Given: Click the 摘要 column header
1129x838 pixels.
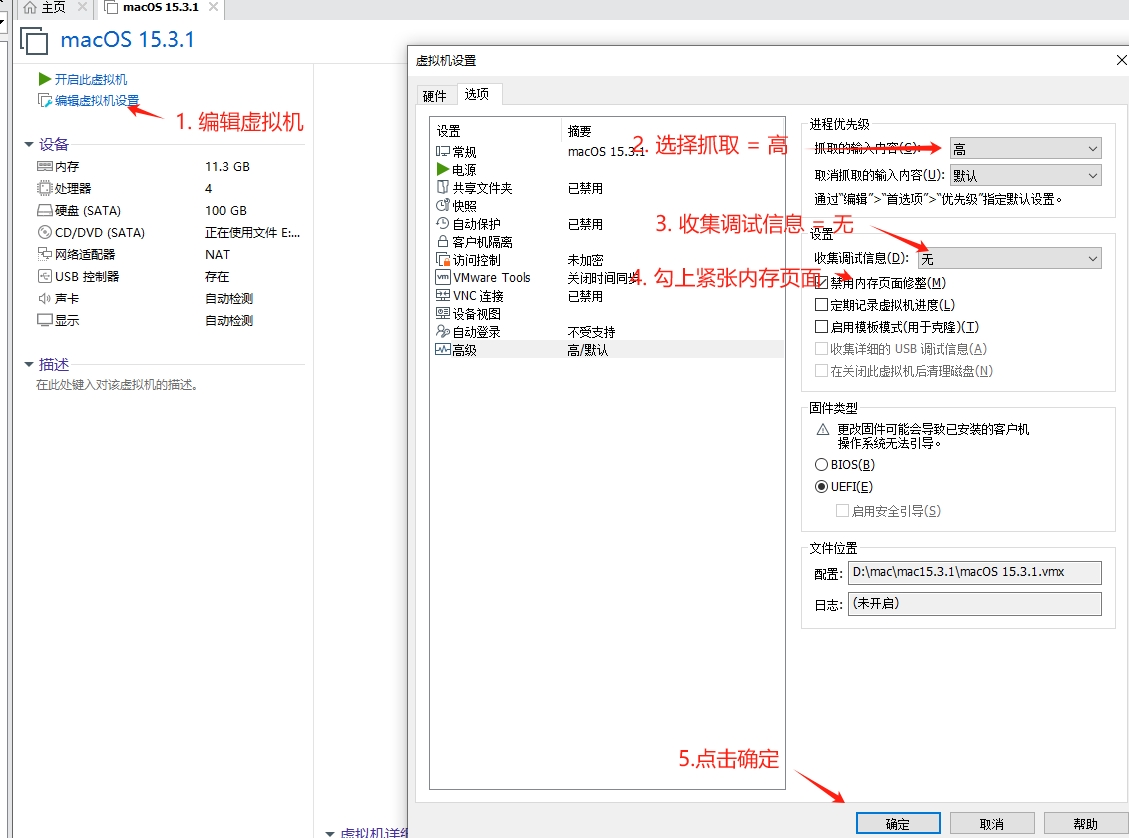Looking at the screenshot, I should click(x=580, y=131).
